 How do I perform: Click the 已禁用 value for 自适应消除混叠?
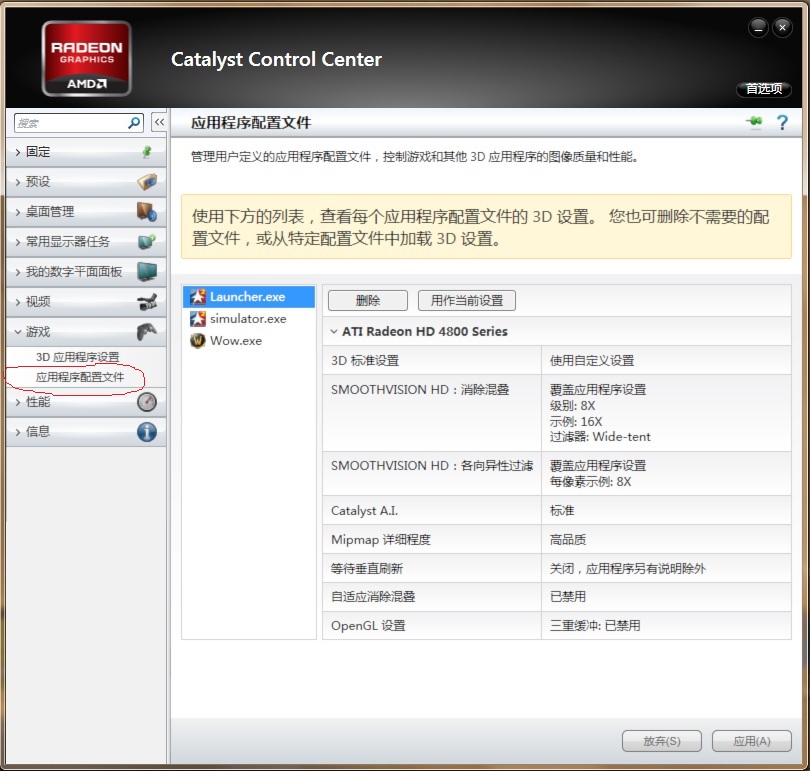tap(568, 596)
